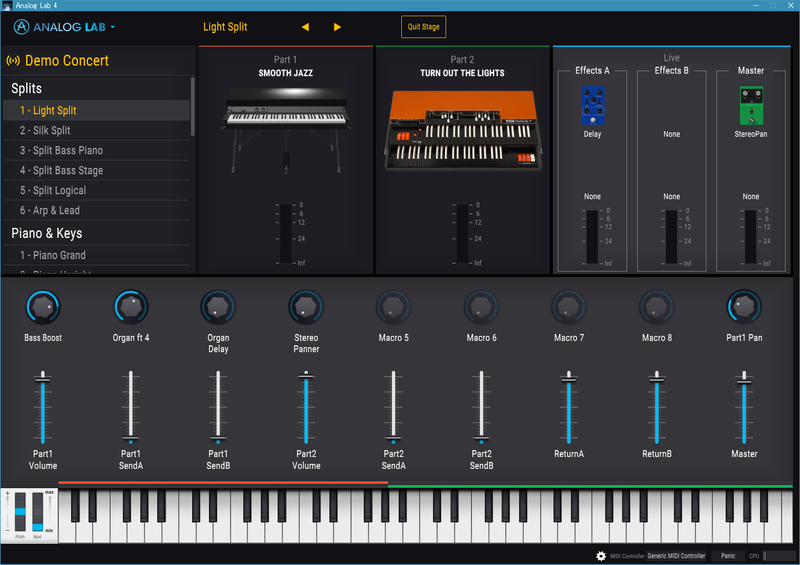Click the Part 2 level meter
Screen dimensions: 800x565
click(x=462, y=234)
